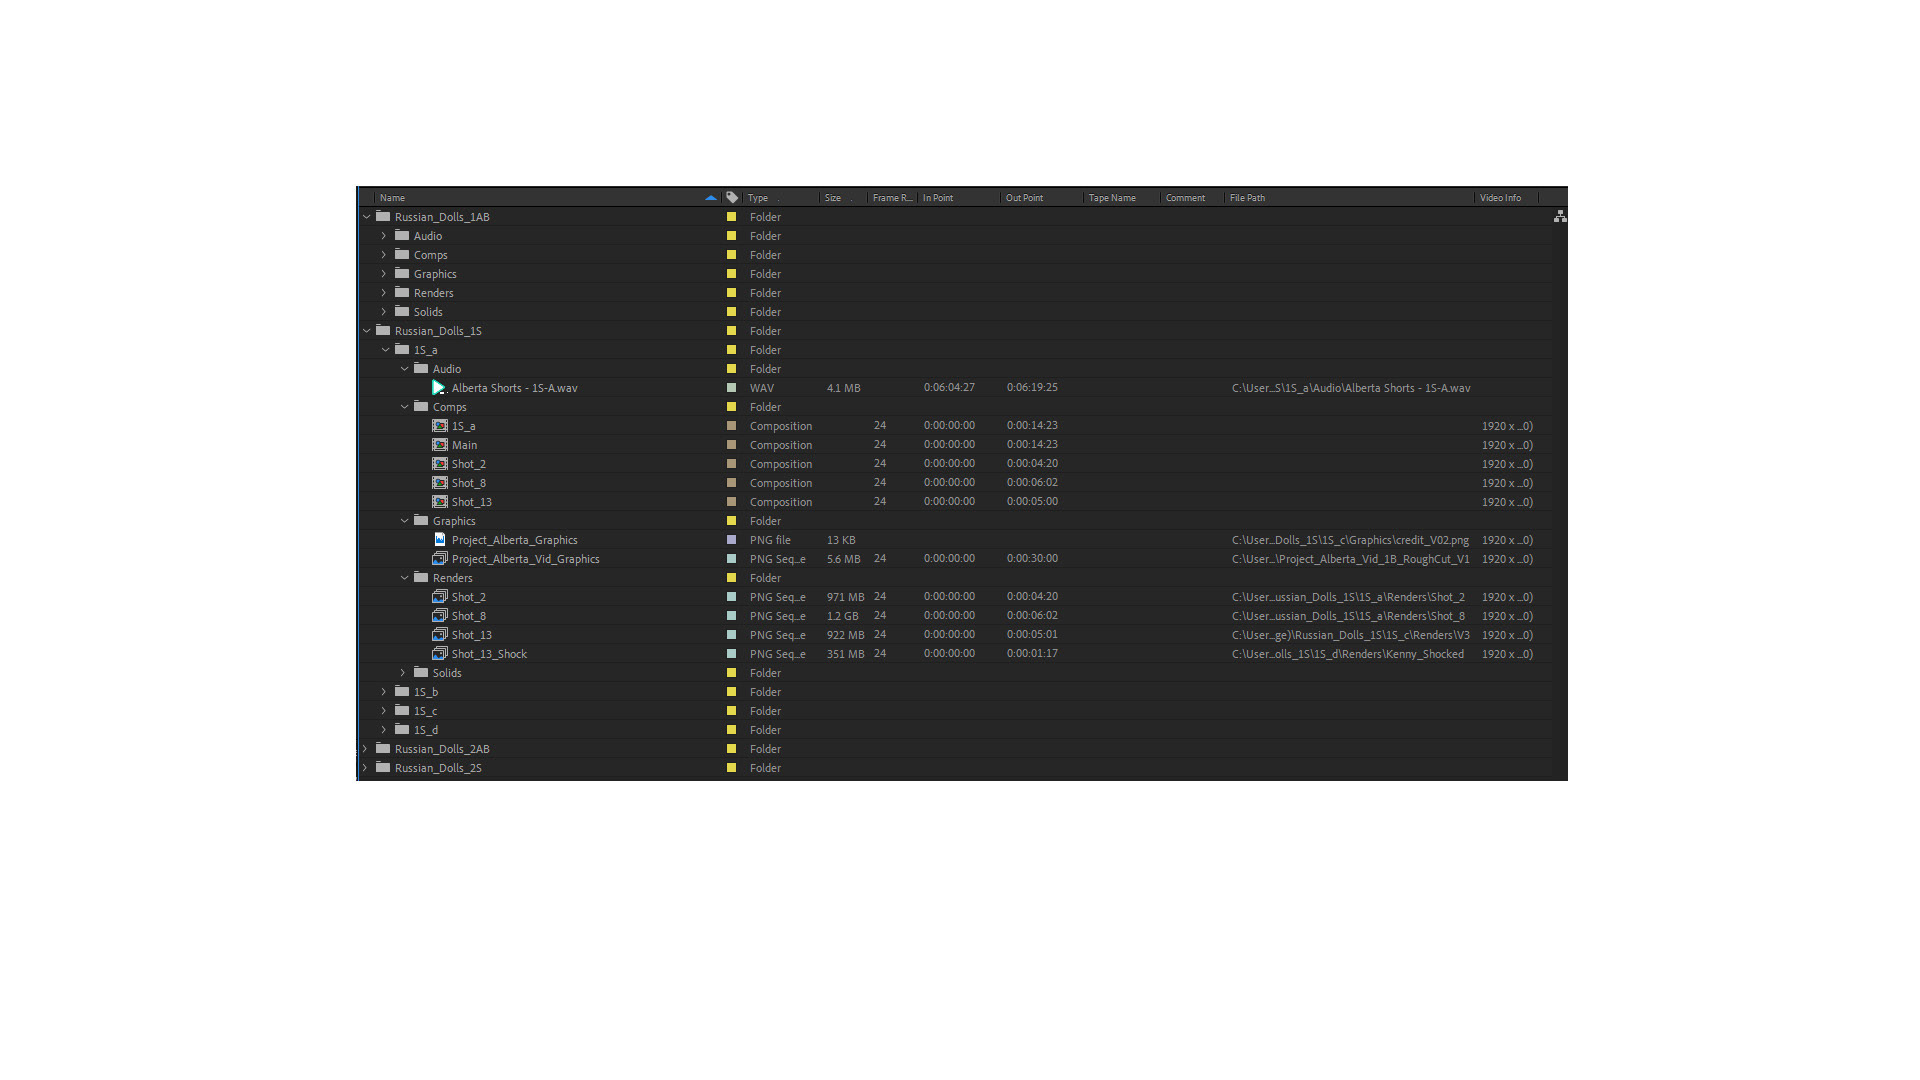Click the Shot_2 PNG sequence icon under Renders
This screenshot has width=1920, height=1080.
[x=440, y=597]
